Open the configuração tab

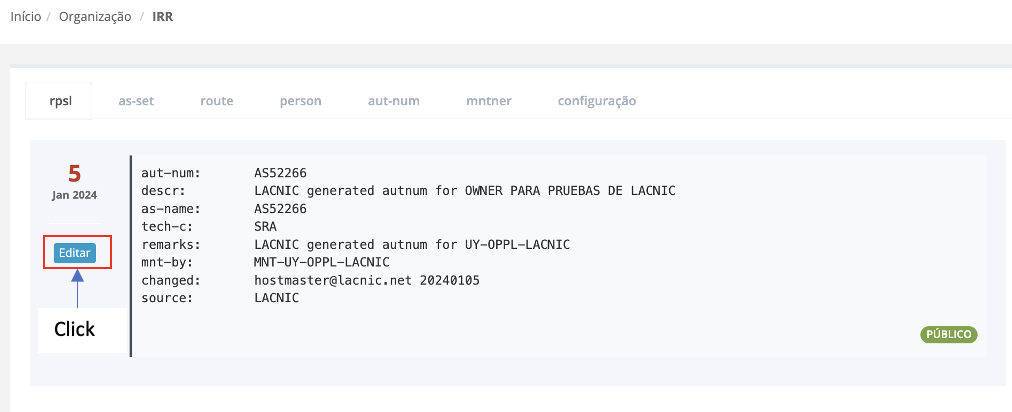point(596,101)
